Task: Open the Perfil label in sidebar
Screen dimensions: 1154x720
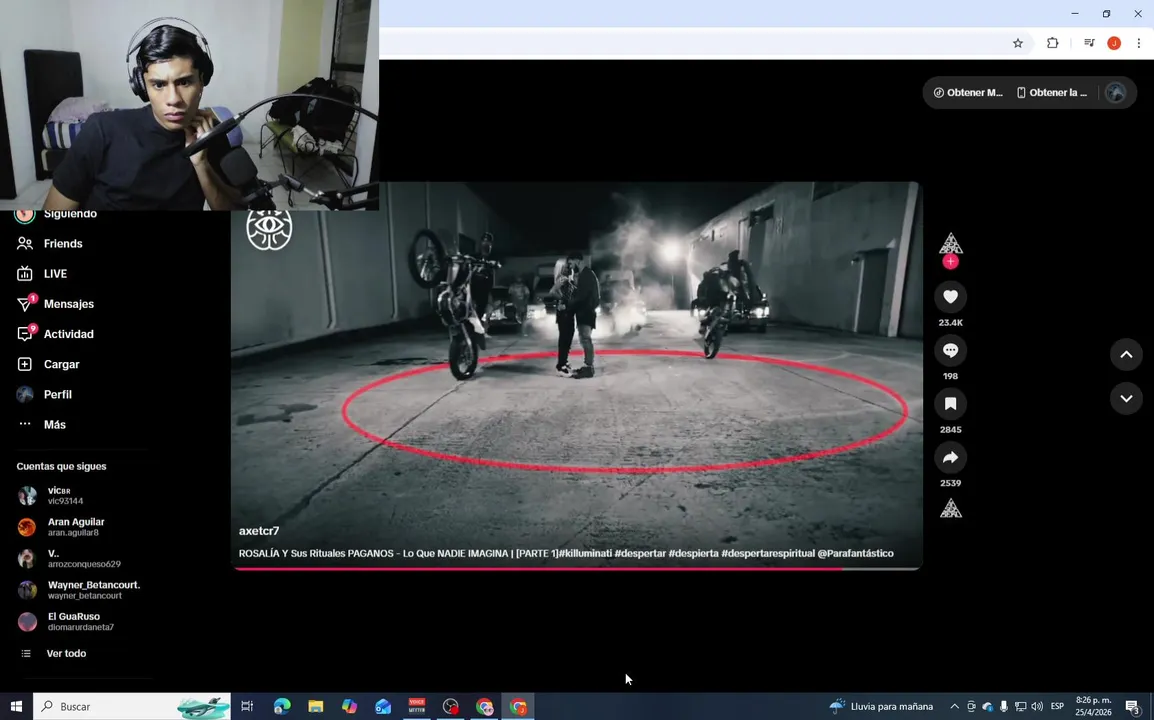Action: (x=57, y=395)
